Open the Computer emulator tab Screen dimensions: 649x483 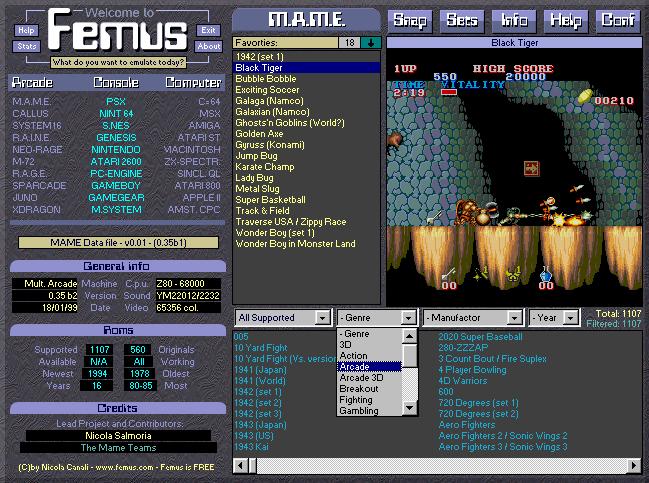(x=193, y=83)
